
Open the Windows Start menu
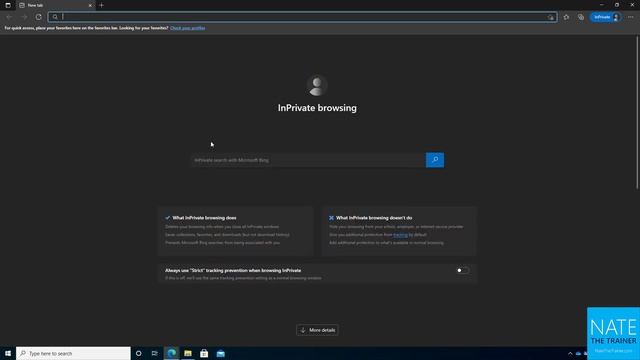click(x=8, y=353)
